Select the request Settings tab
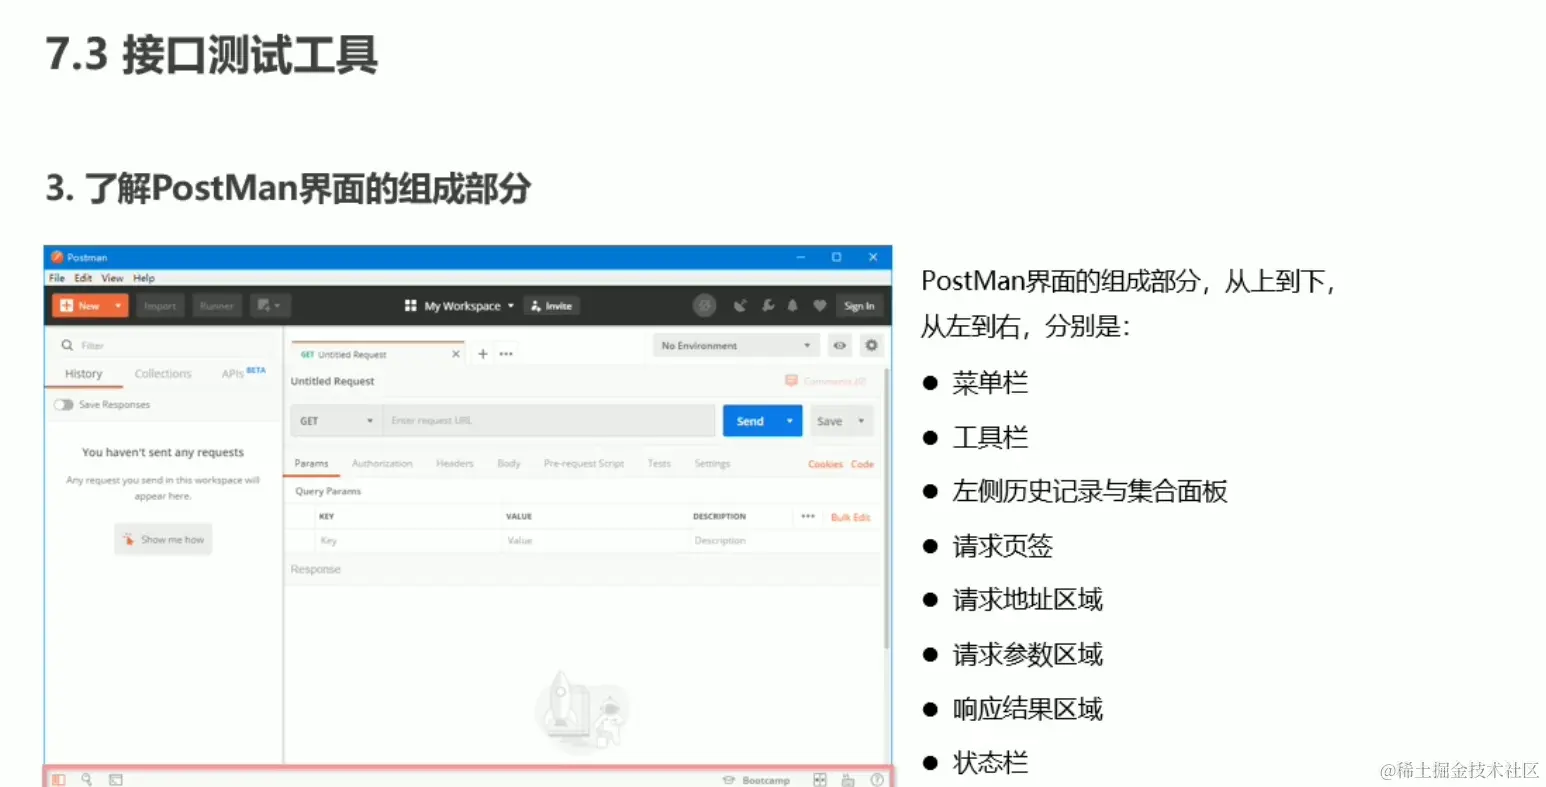Screen dimensions: 1546x787 point(712,463)
